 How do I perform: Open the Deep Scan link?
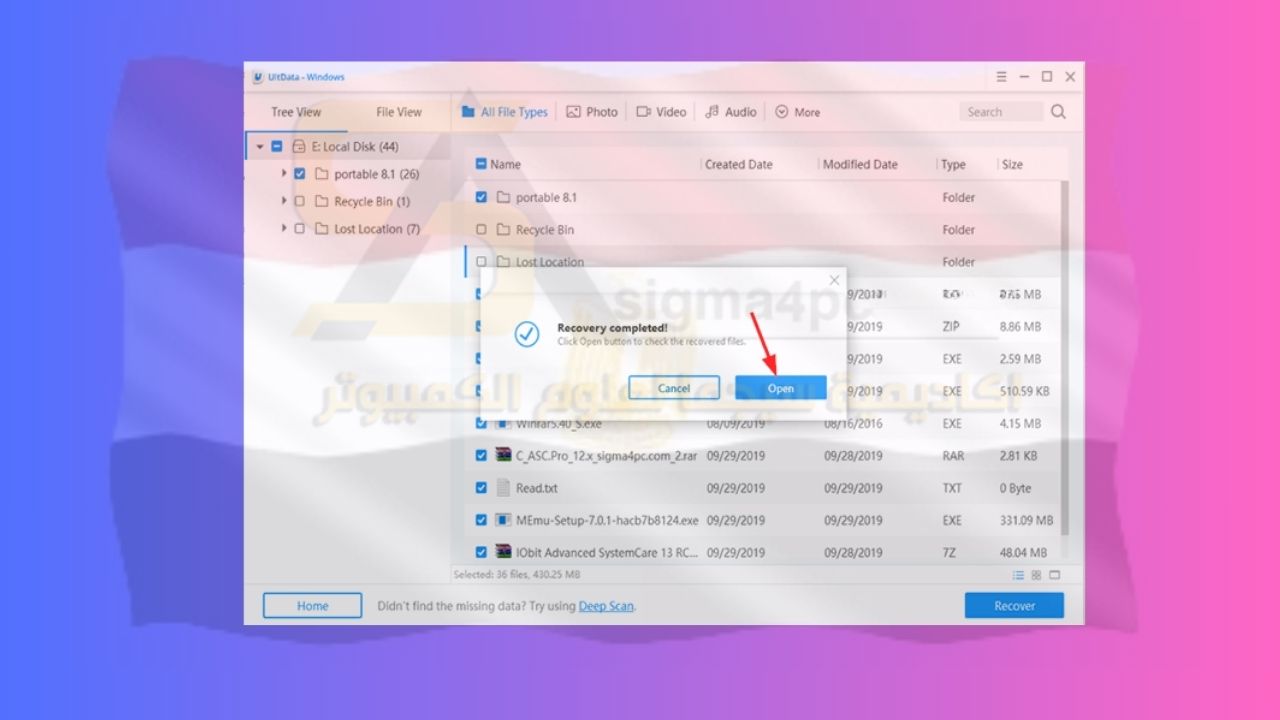606,606
